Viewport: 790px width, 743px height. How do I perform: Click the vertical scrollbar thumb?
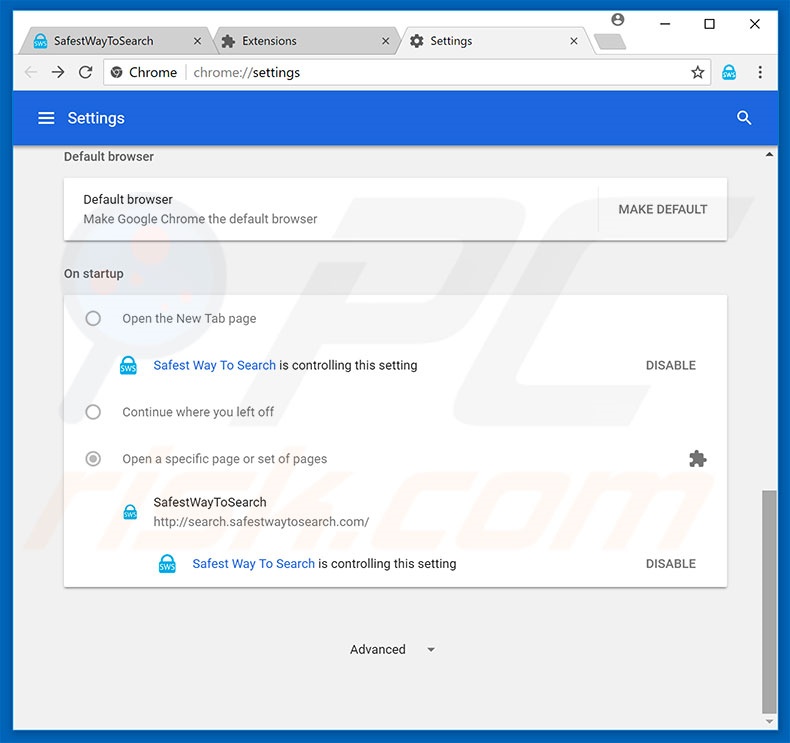pyautogui.click(x=769, y=601)
